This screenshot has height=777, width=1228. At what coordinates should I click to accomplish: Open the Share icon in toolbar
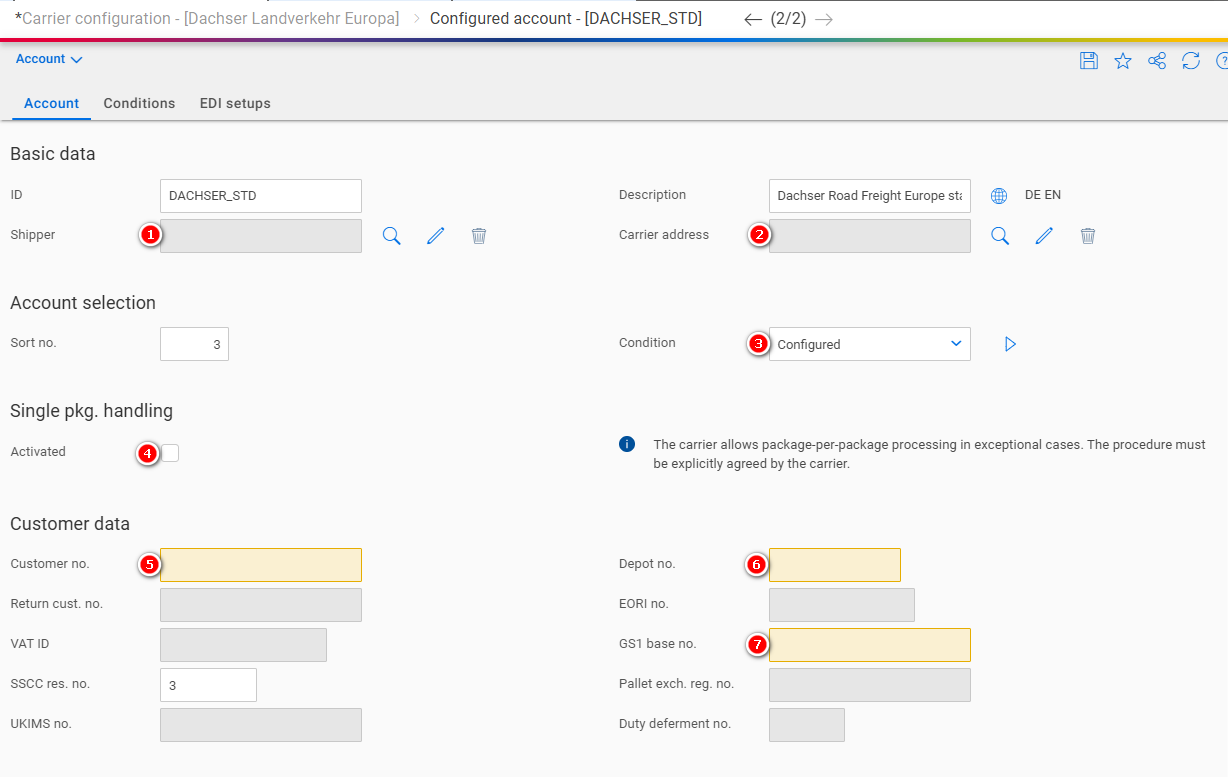point(1157,61)
